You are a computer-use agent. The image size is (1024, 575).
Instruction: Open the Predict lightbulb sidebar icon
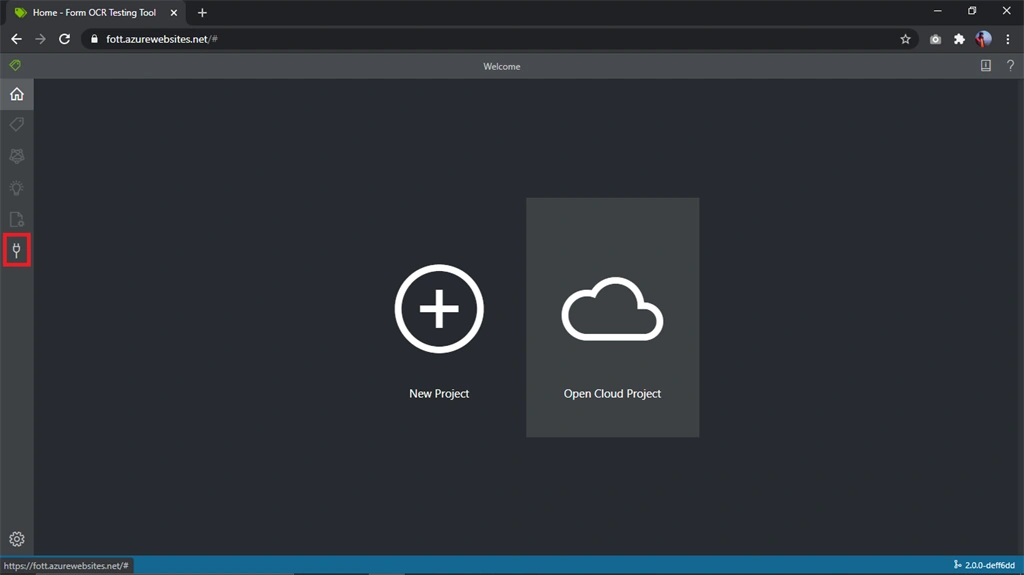16,188
